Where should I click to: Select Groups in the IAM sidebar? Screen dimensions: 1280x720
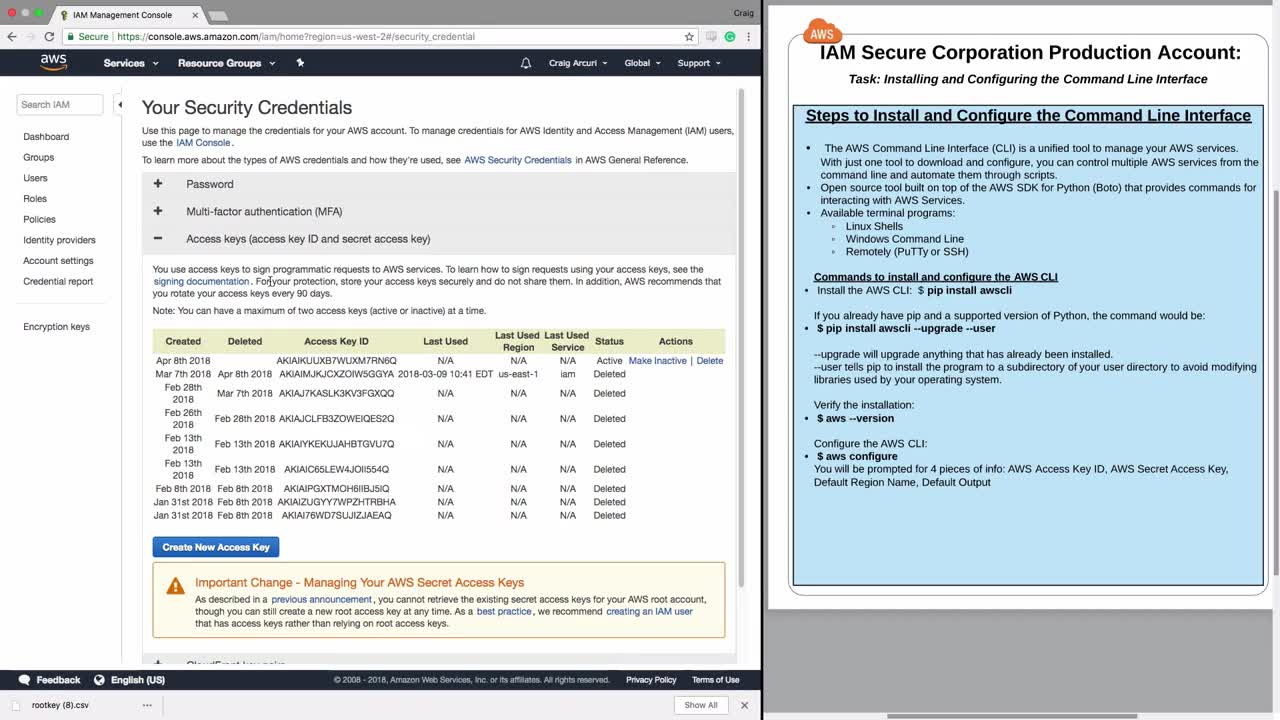click(x=39, y=157)
